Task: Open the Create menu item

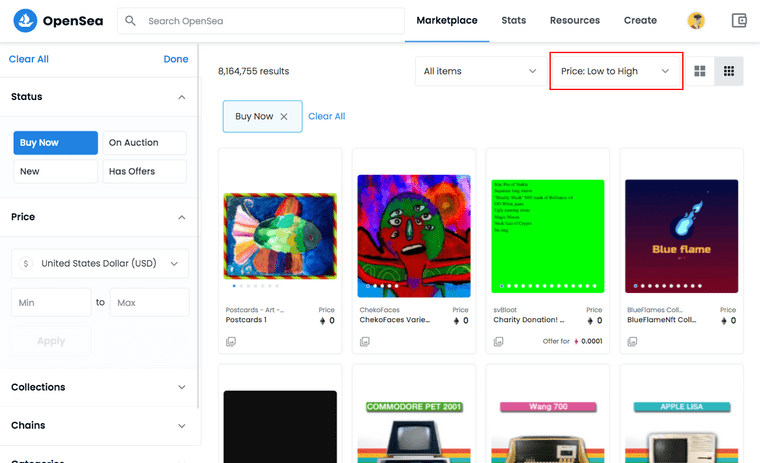Action: [640, 20]
